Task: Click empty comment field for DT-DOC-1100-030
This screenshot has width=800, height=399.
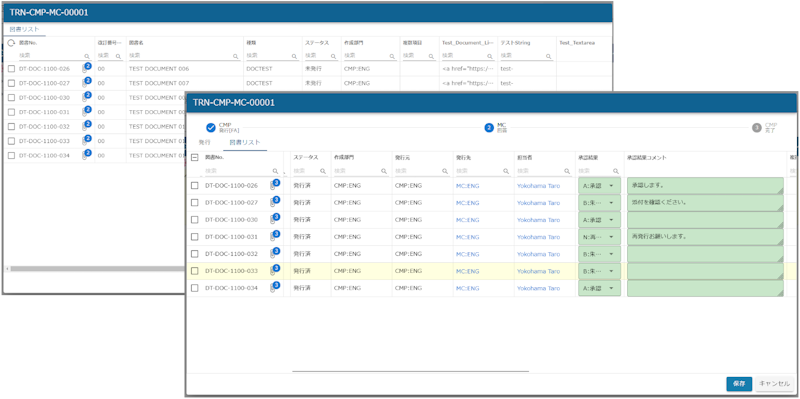Action: pos(705,220)
